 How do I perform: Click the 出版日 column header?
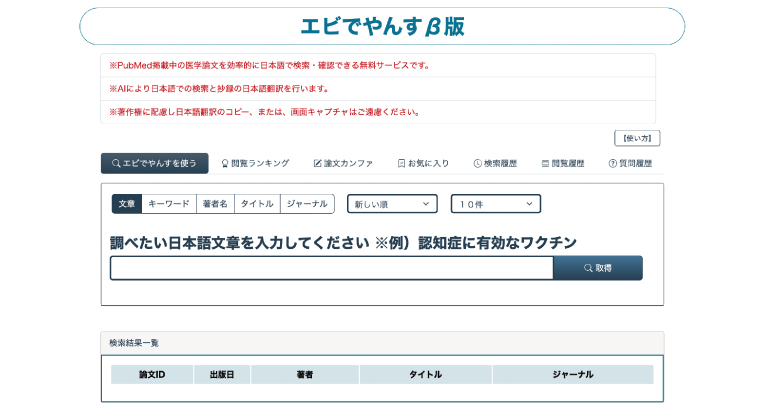222,375
